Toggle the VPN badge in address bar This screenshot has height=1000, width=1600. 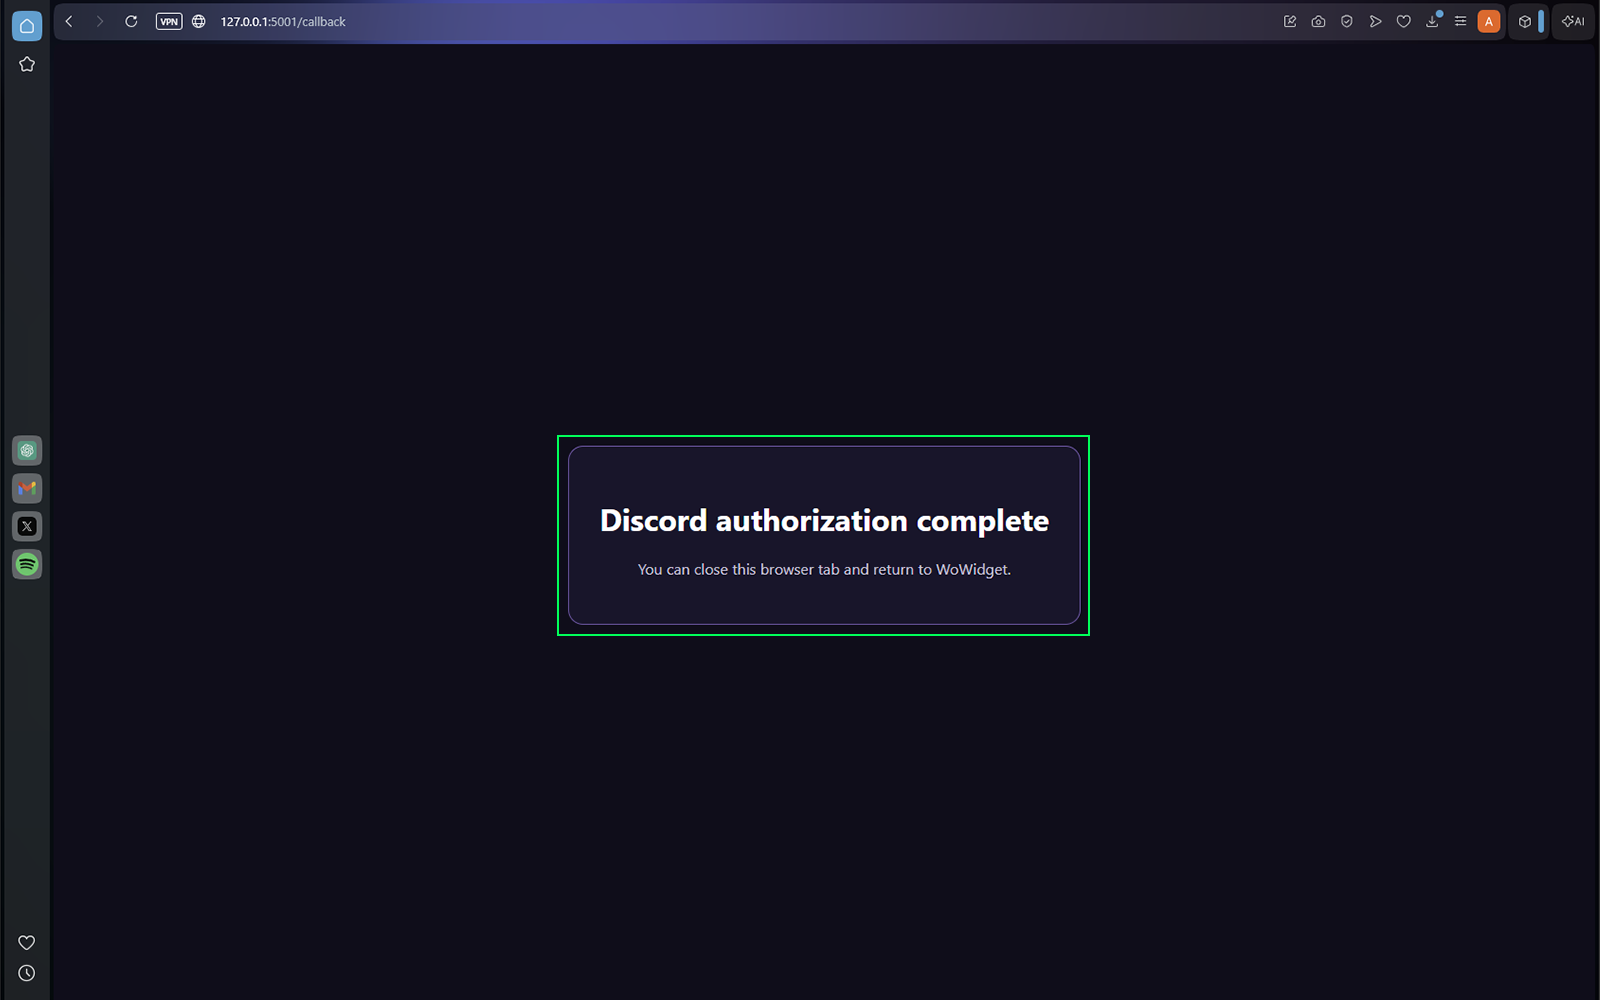click(x=169, y=21)
